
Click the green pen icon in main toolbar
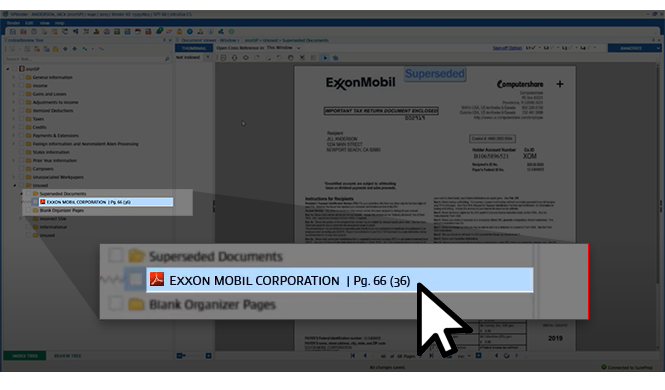coord(159,31)
